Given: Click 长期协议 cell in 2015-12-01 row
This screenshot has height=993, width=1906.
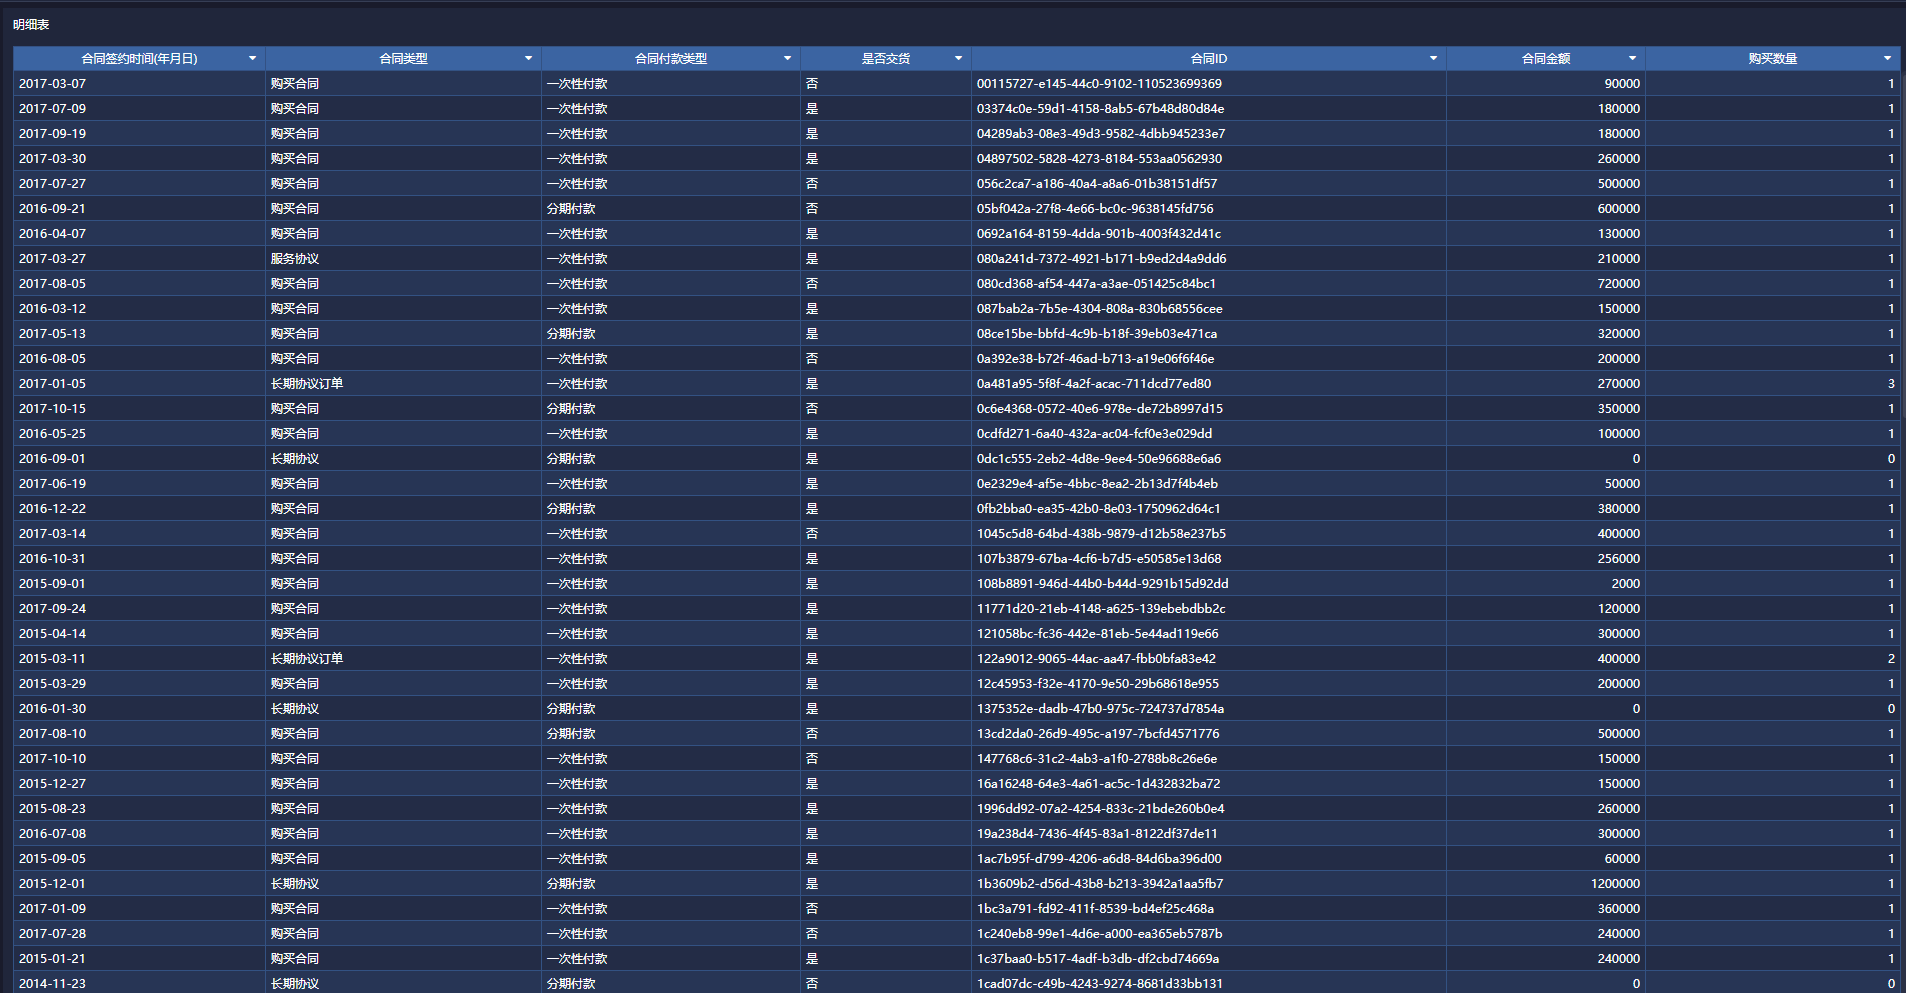Looking at the screenshot, I should click(403, 884).
